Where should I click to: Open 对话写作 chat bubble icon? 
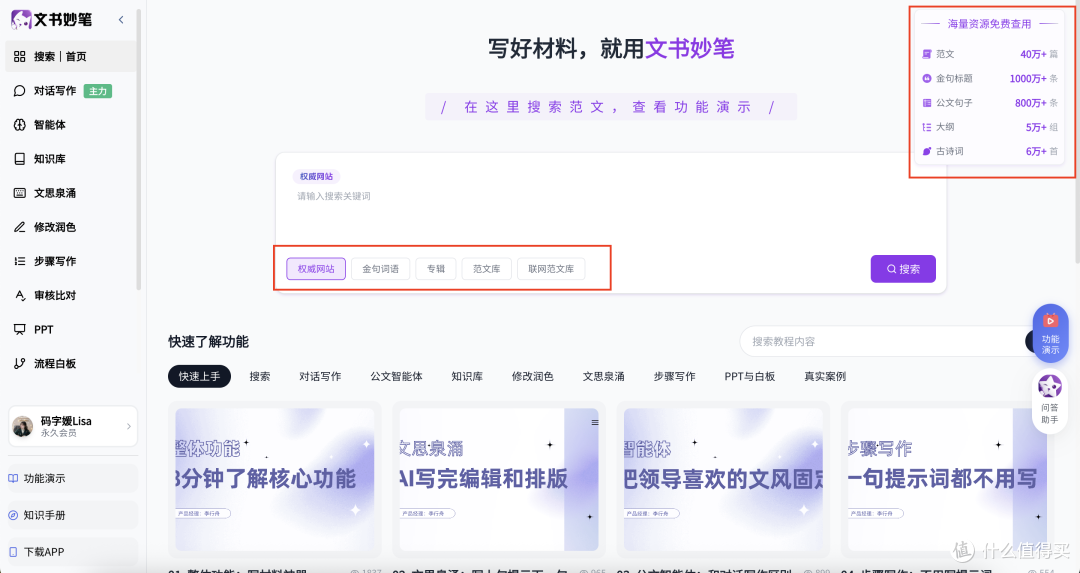click(x=19, y=90)
